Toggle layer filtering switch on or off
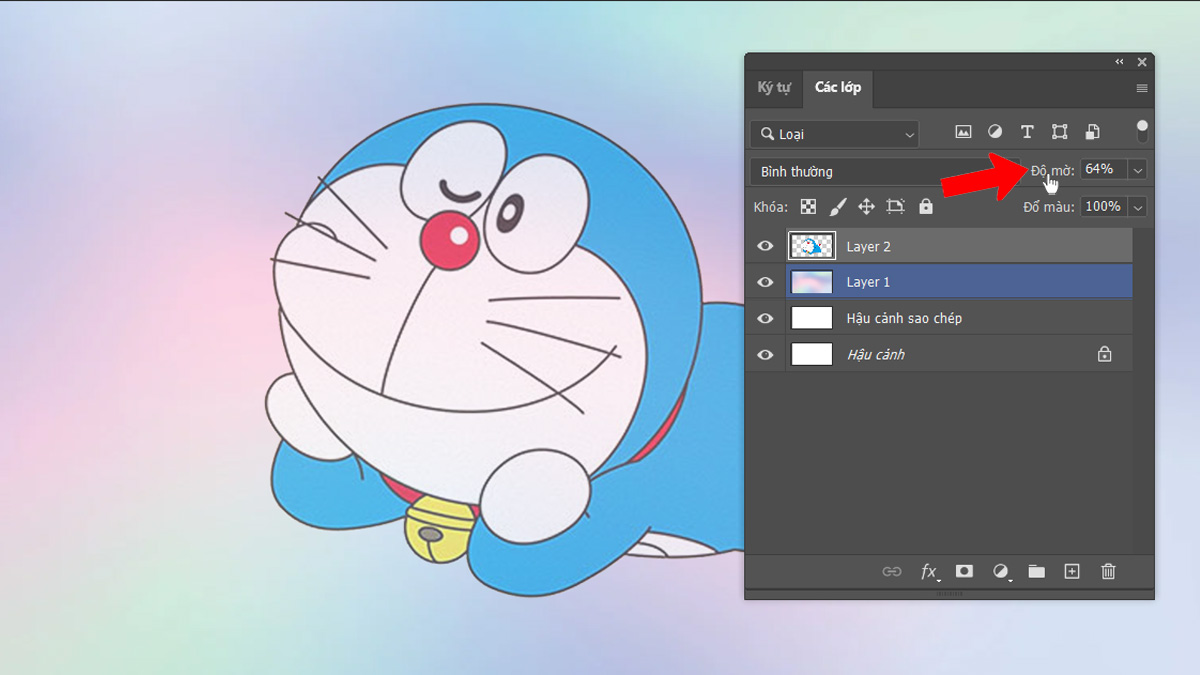This screenshot has height=675, width=1200. [1142, 131]
